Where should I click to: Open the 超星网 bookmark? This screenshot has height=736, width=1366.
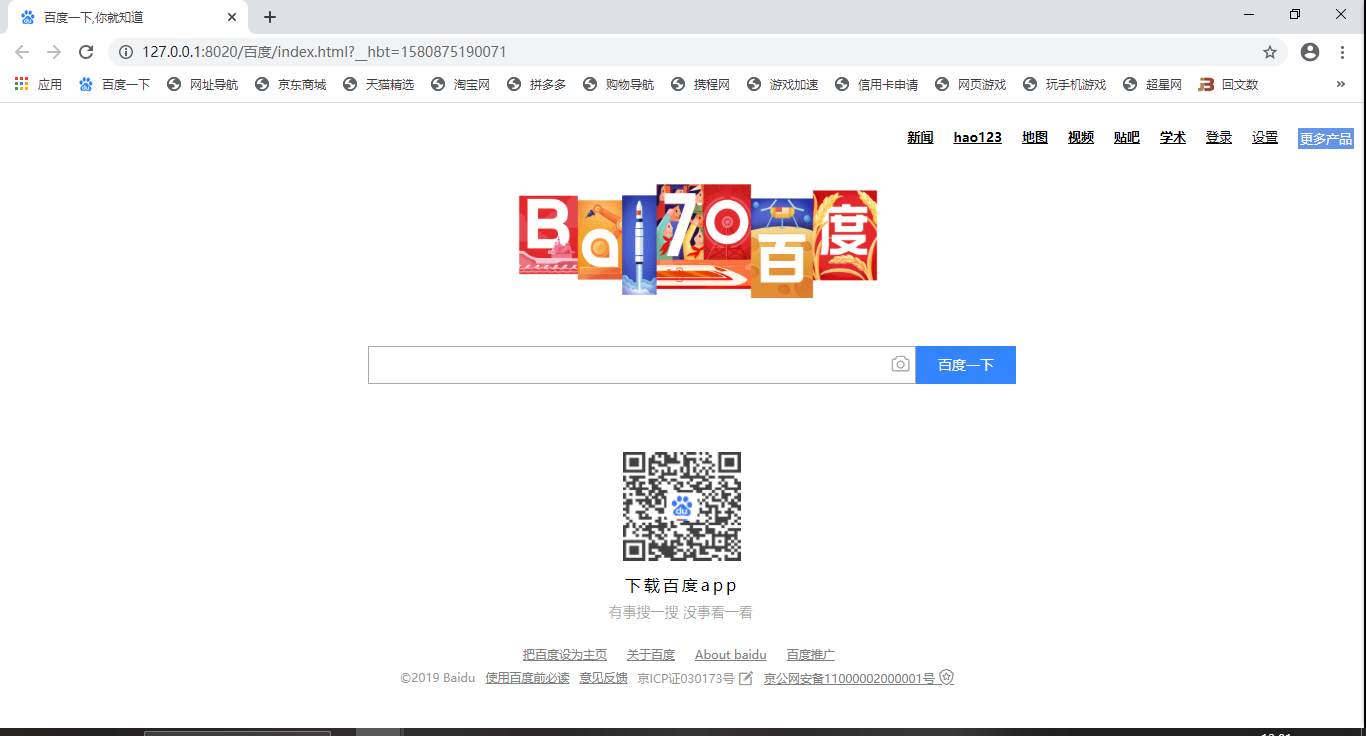point(1152,85)
